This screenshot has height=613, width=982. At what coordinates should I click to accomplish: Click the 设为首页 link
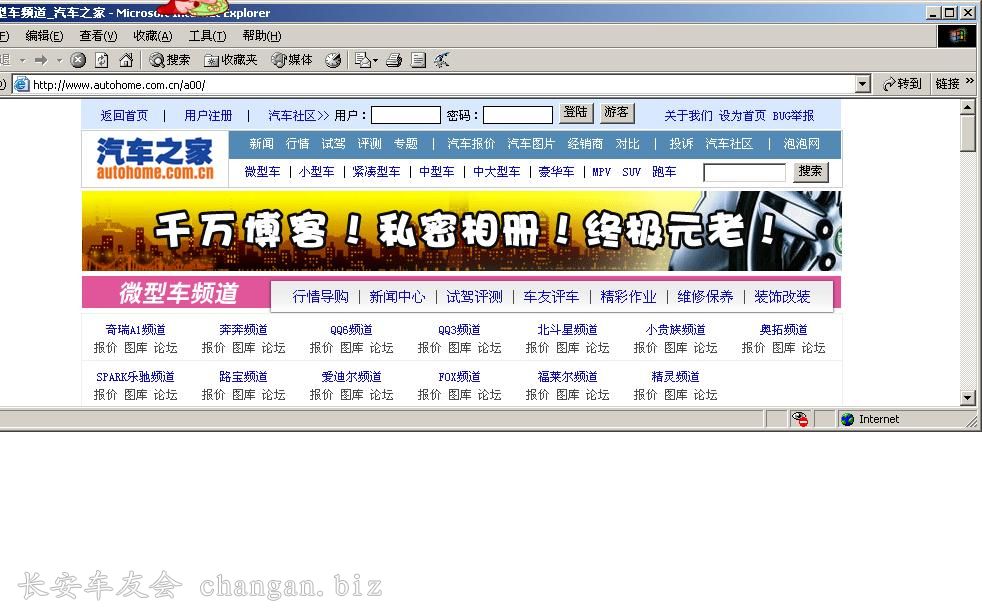[x=742, y=116]
